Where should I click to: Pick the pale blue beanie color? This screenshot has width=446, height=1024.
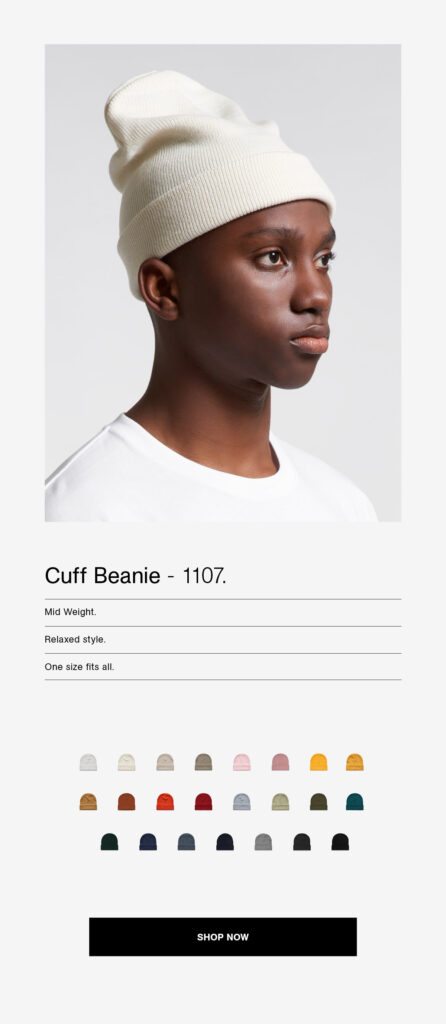[242, 802]
